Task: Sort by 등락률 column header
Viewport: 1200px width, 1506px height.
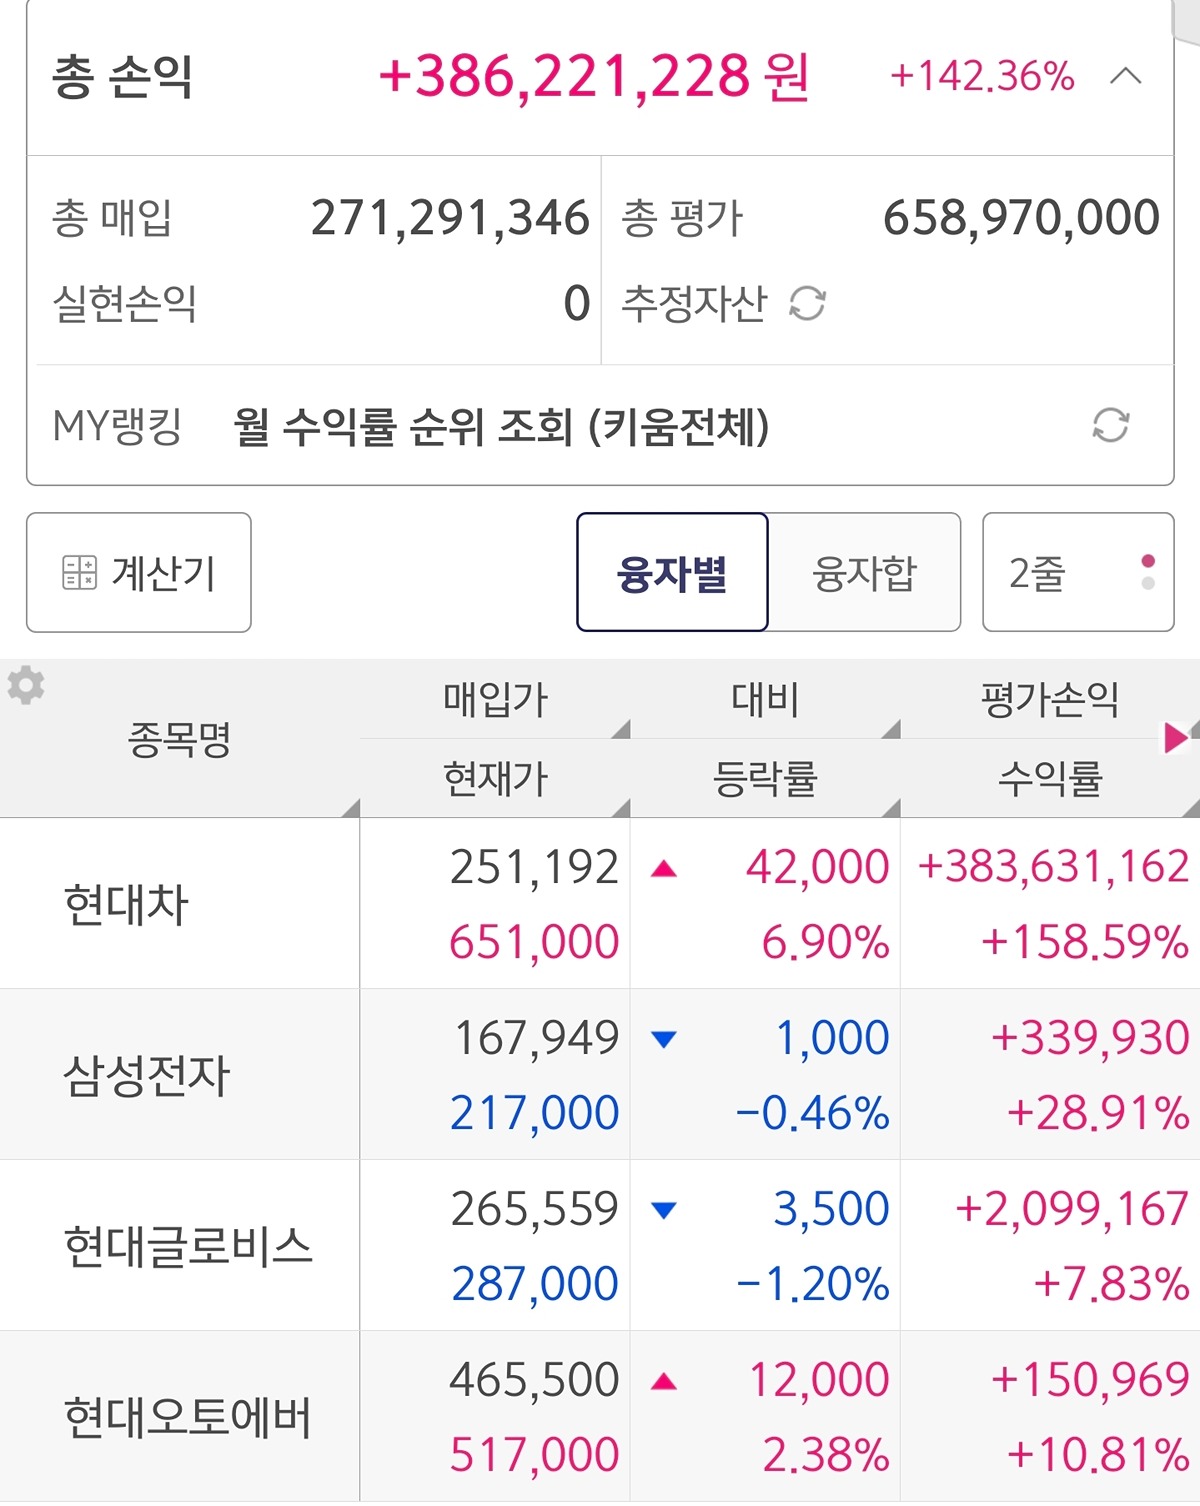Action: [765, 779]
